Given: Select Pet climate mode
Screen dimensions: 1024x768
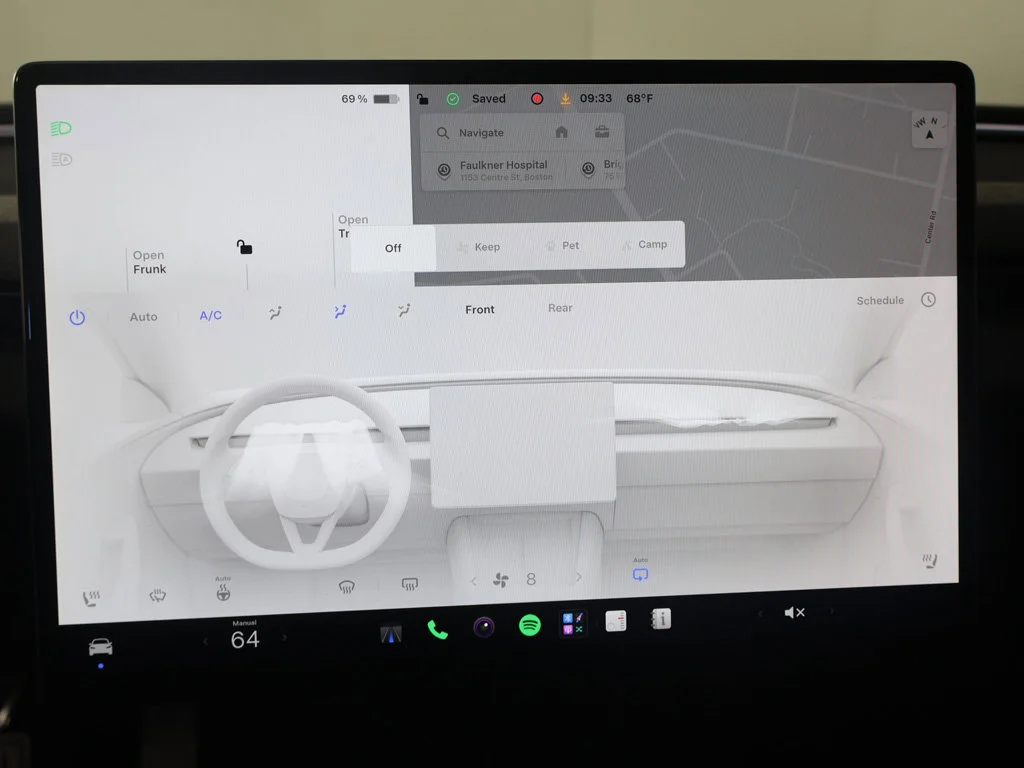Looking at the screenshot, I should click(x=562, y=246).
